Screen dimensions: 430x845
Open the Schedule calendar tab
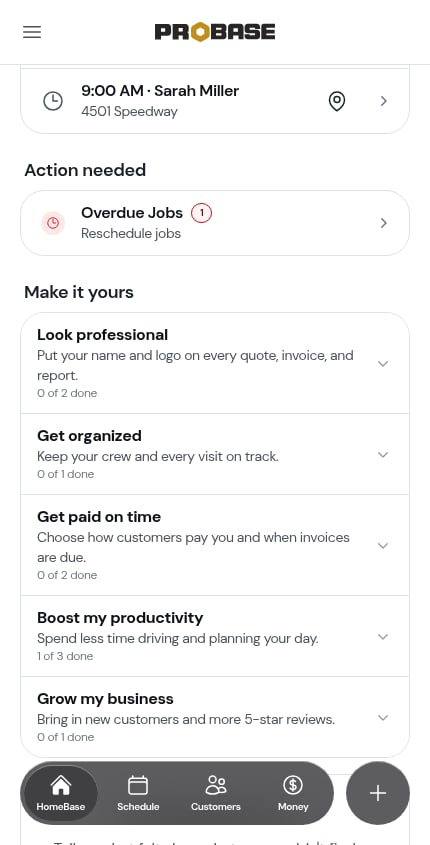point(138,793)
